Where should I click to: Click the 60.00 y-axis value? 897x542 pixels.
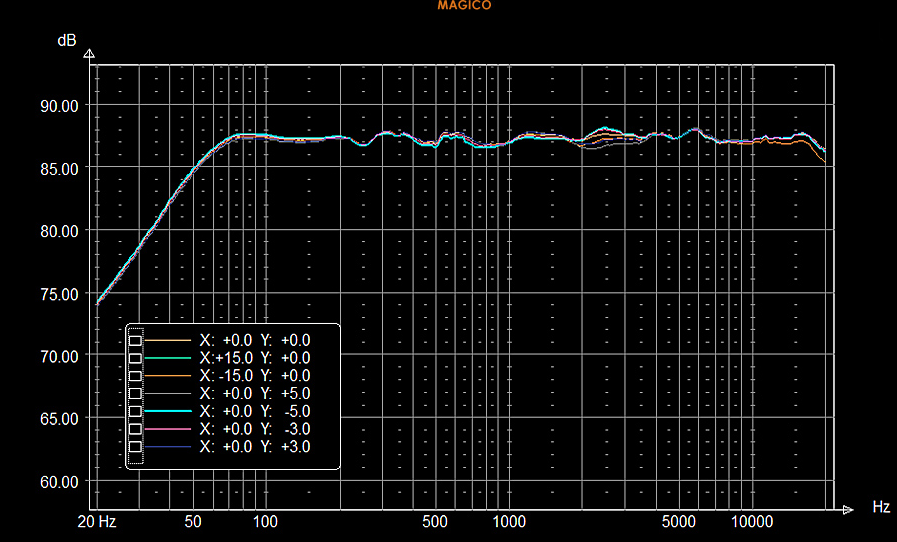point(59,482)
